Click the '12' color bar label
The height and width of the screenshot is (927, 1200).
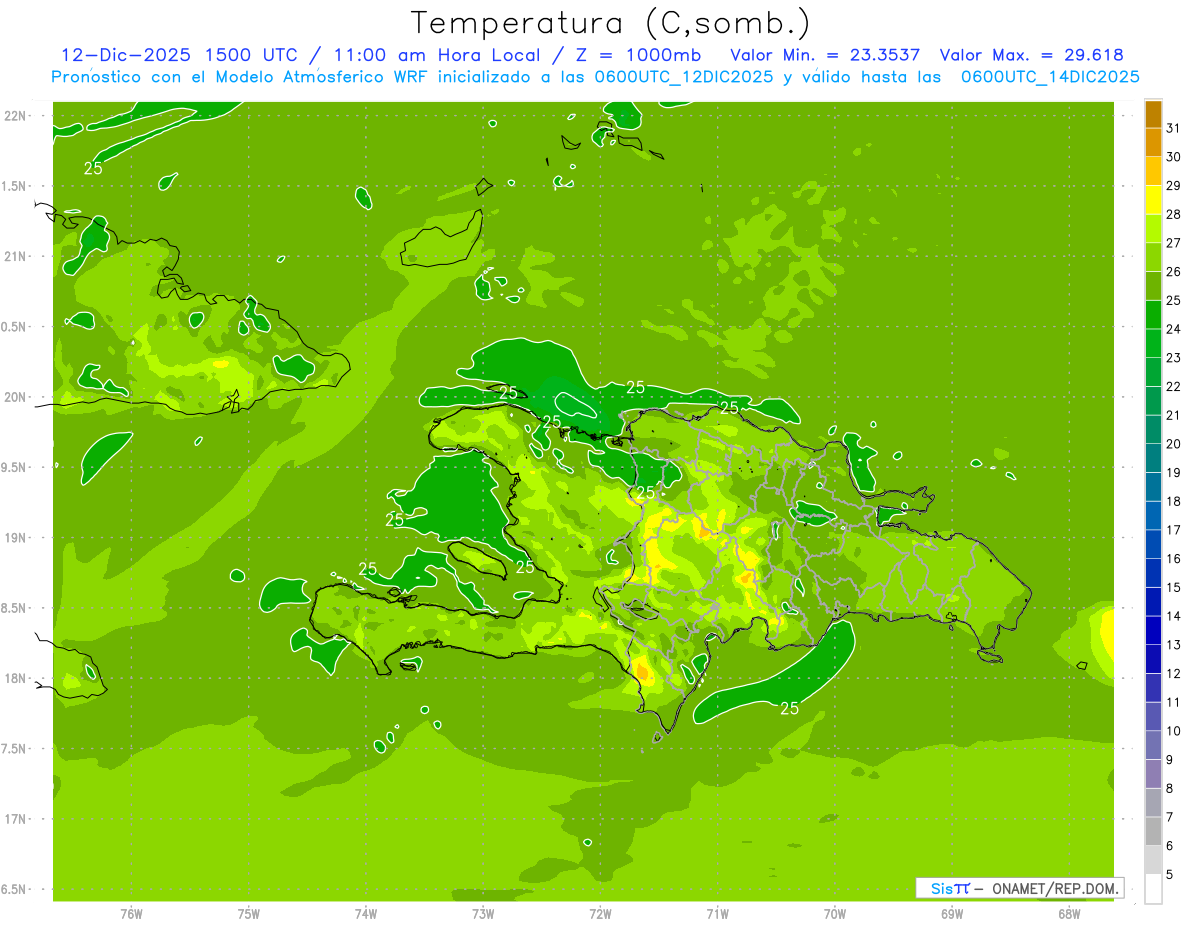tap(1173, 674)
